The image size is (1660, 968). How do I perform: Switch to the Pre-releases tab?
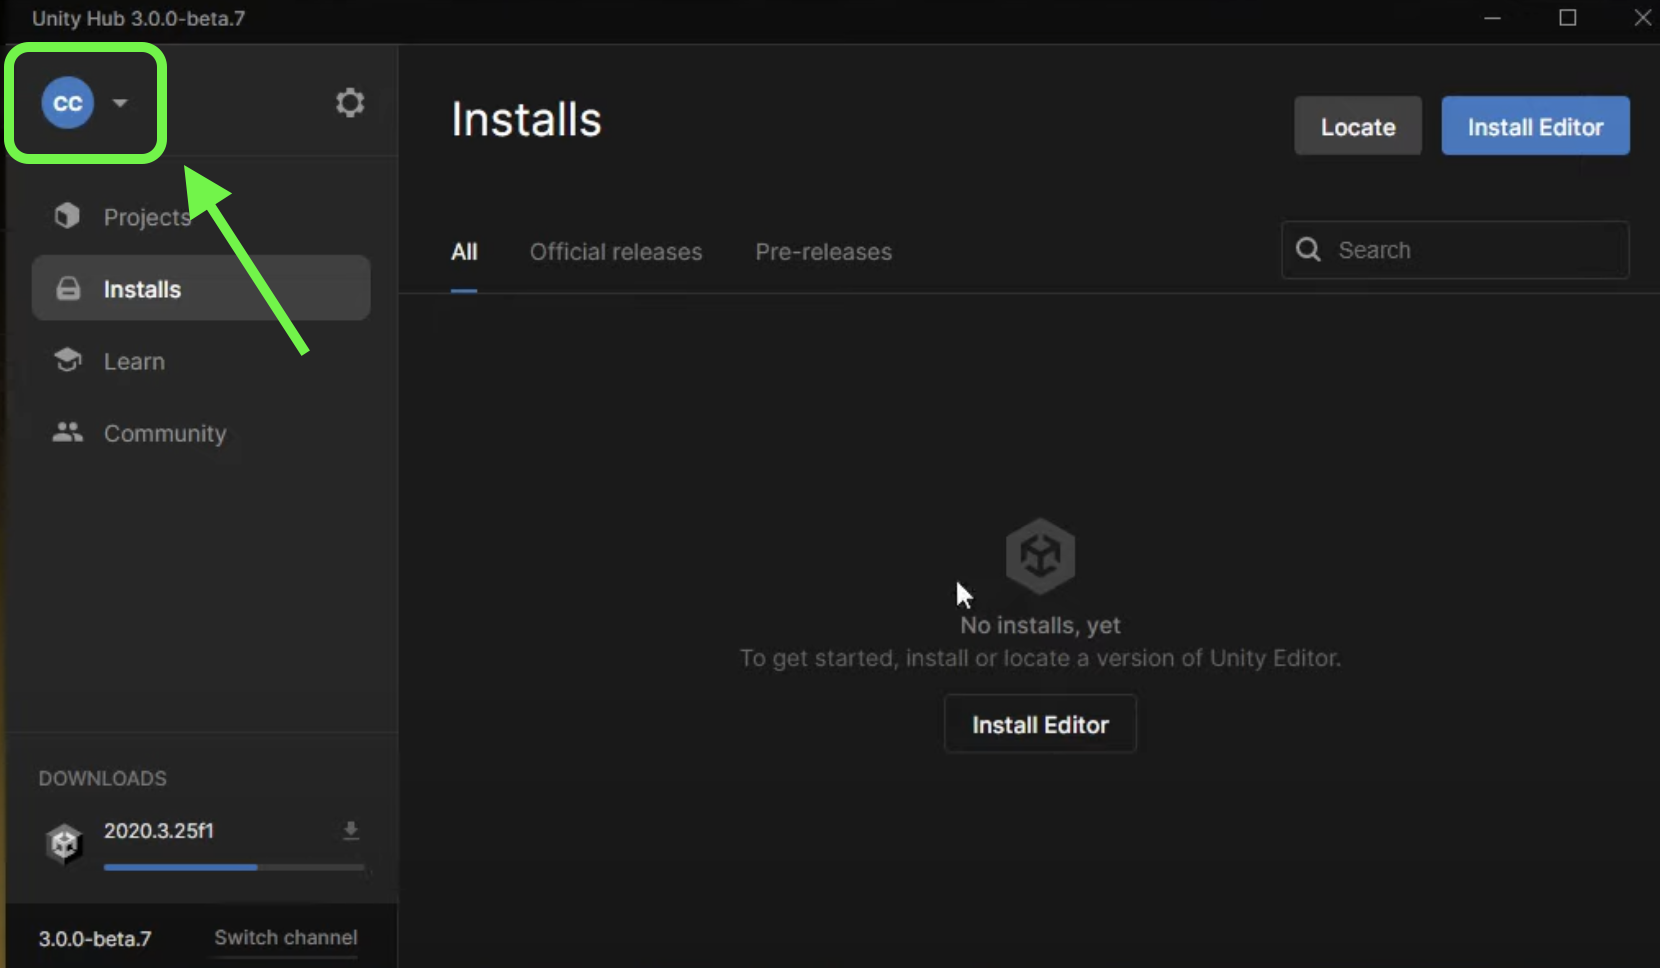[x=824, y=252]
